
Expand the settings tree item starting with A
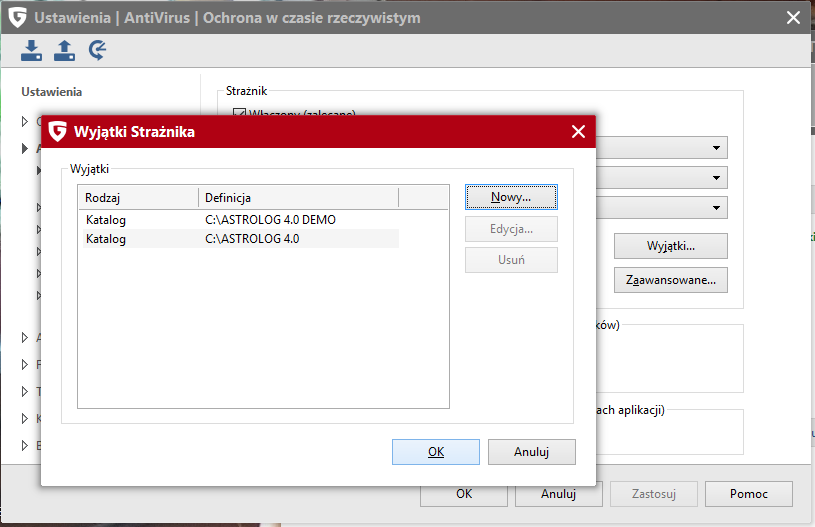pyautogui.click(x=24, y=338)
